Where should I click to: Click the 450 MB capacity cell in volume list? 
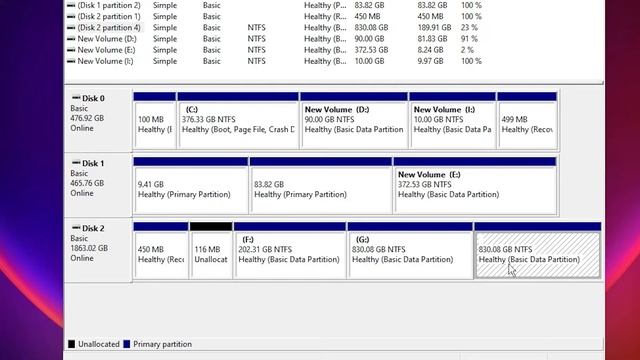click(x=367, y=16)
